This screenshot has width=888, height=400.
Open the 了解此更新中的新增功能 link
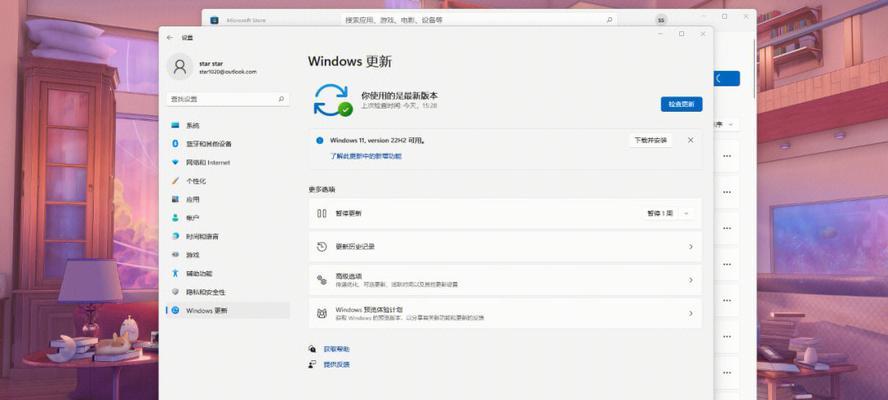[x=366, y=156]
